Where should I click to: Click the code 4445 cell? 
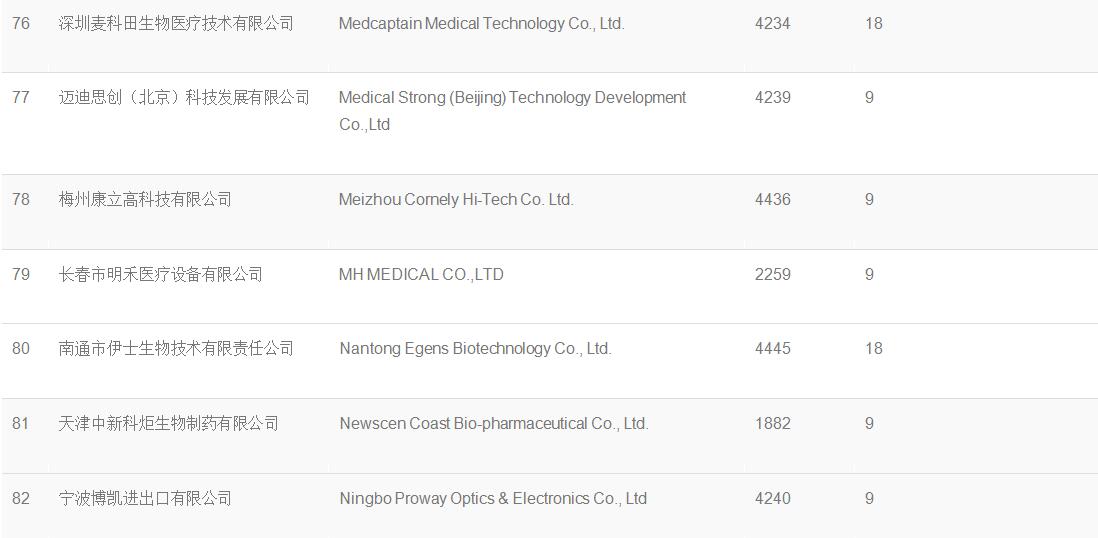772,348
